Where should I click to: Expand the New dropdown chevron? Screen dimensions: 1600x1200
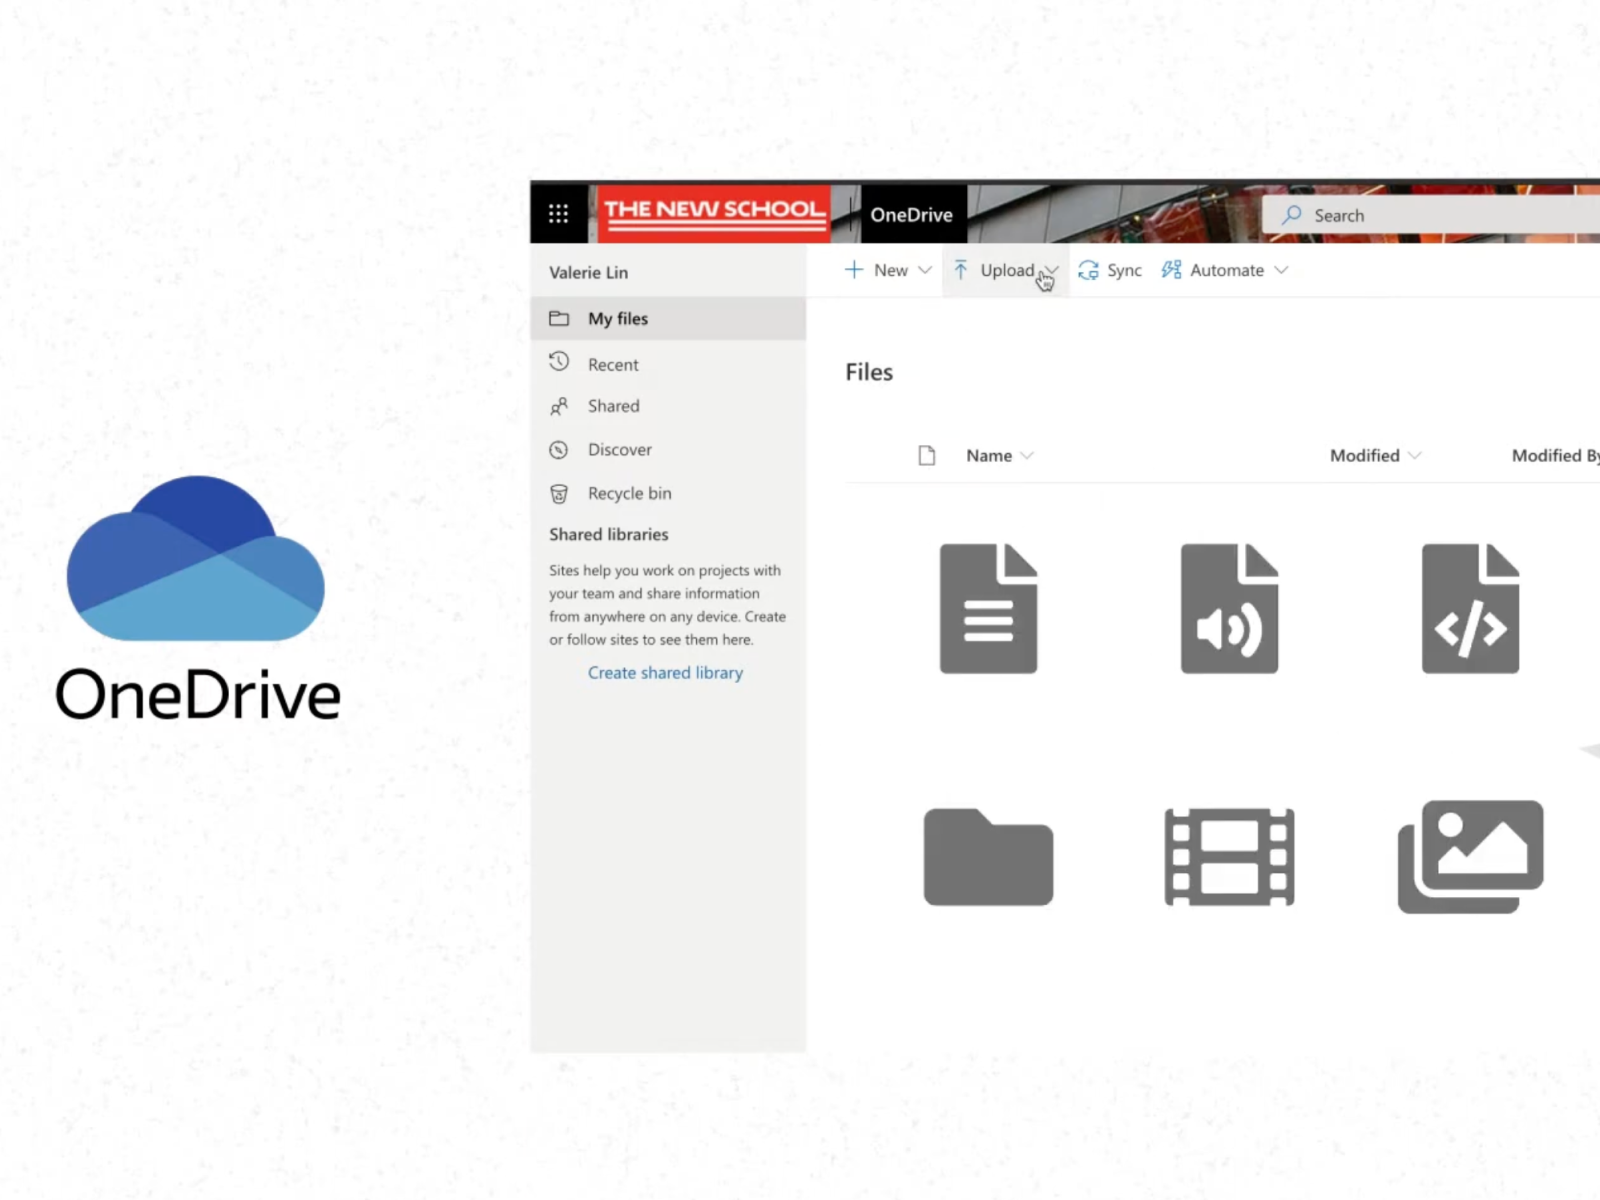tap(925, 270)
